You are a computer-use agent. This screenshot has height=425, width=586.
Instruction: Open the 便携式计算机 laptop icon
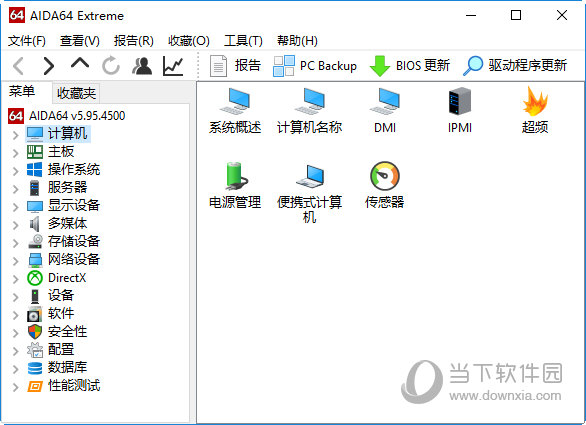(310, 176)
